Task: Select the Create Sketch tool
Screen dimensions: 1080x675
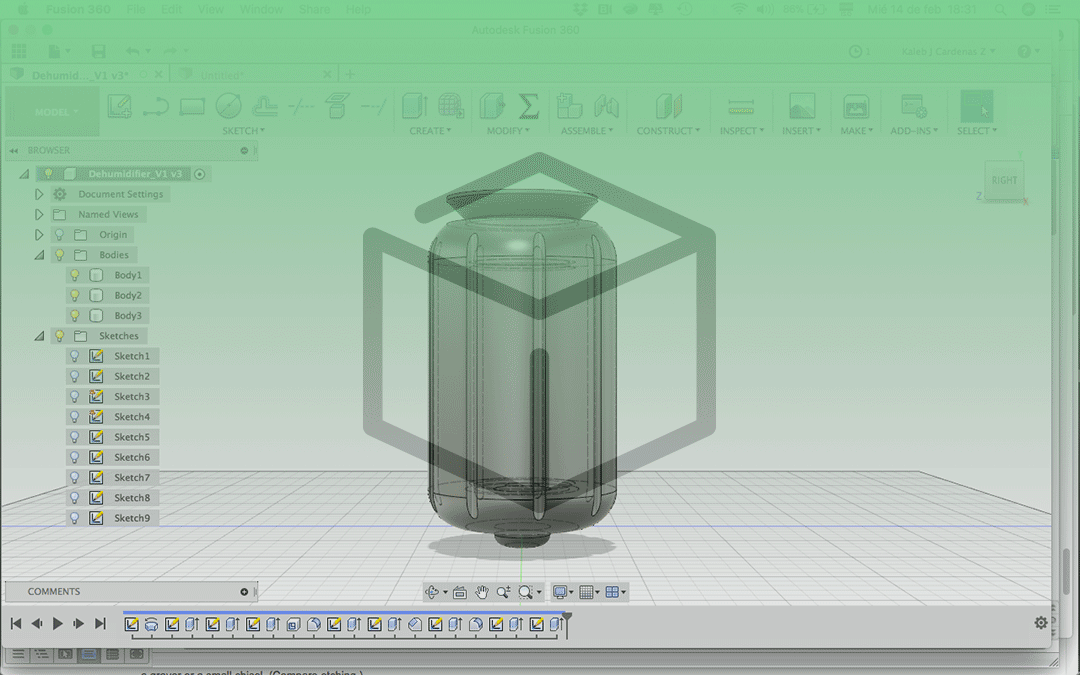Action: click(x=120, y=106)
